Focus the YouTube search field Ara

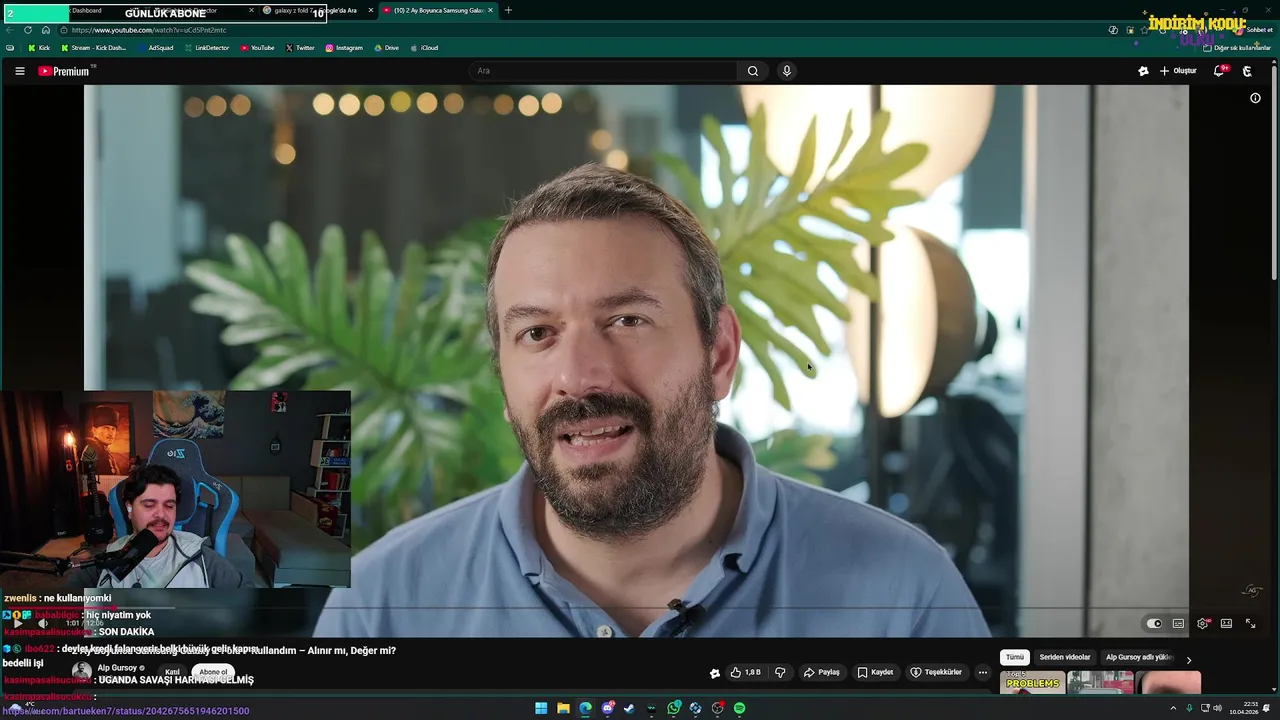click(x=604, y=71)
